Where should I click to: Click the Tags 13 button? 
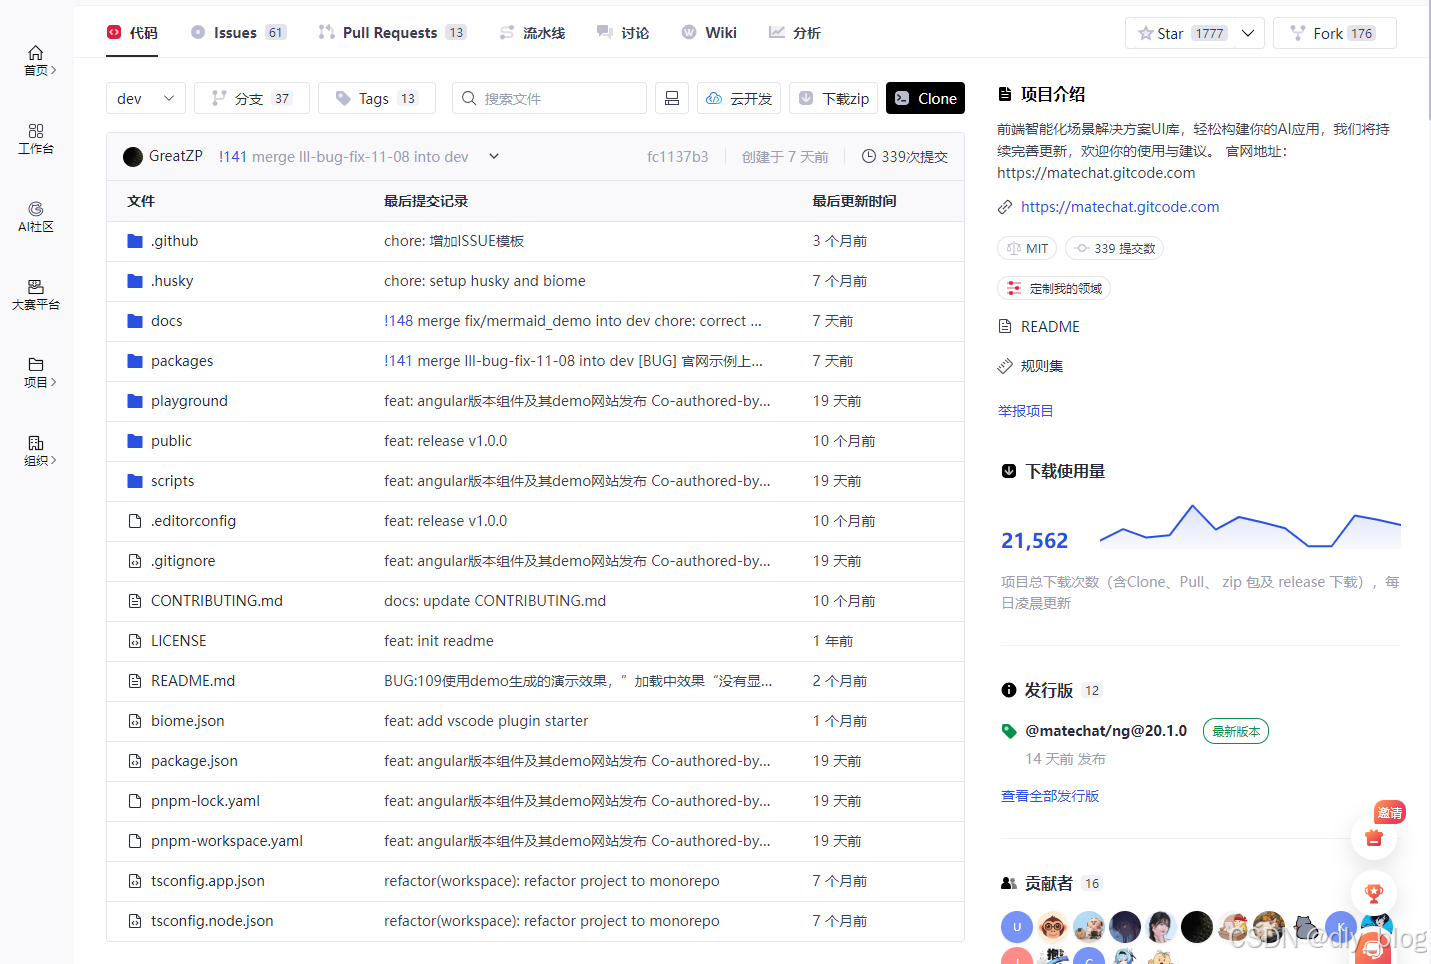point(377,98)
